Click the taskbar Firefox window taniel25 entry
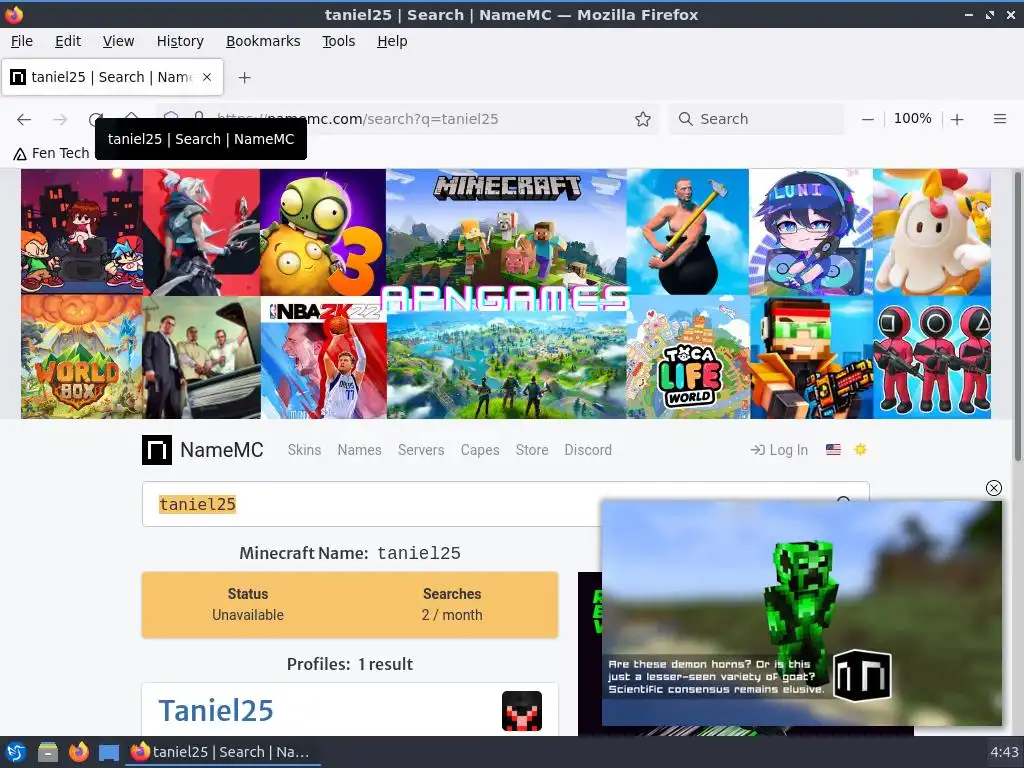Viewport: 1024px width, 768px height. [x=222, y=752]
